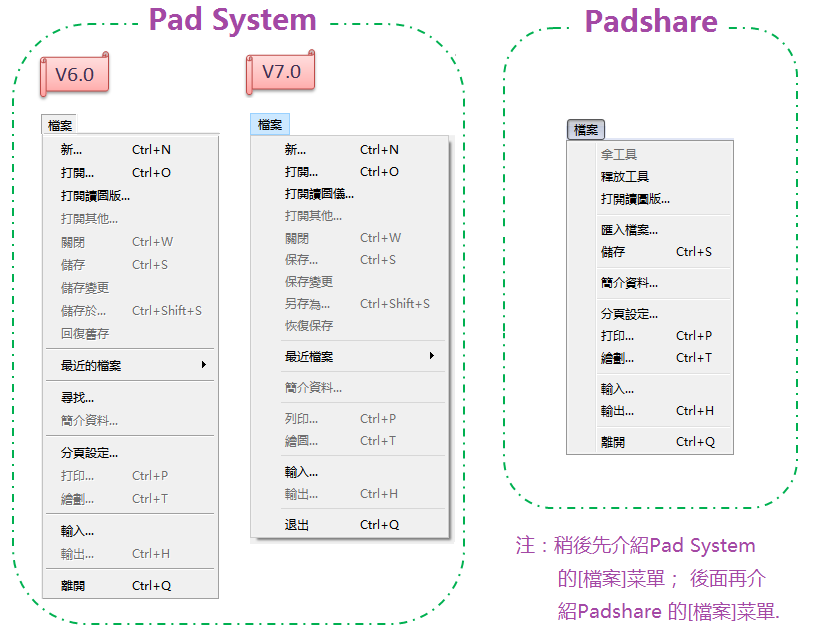Click the 檔案 menu header under V6.0
The width and height of the screenshot is (815, 638).
click(x=60, y=126)
